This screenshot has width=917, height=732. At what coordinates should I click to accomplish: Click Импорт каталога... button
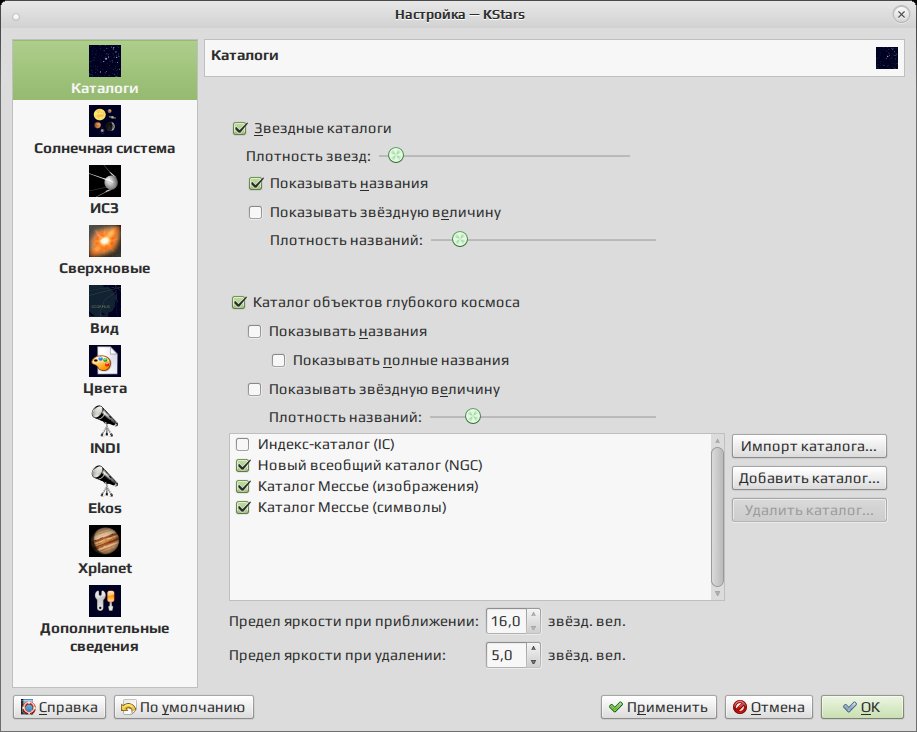[809, 446]
